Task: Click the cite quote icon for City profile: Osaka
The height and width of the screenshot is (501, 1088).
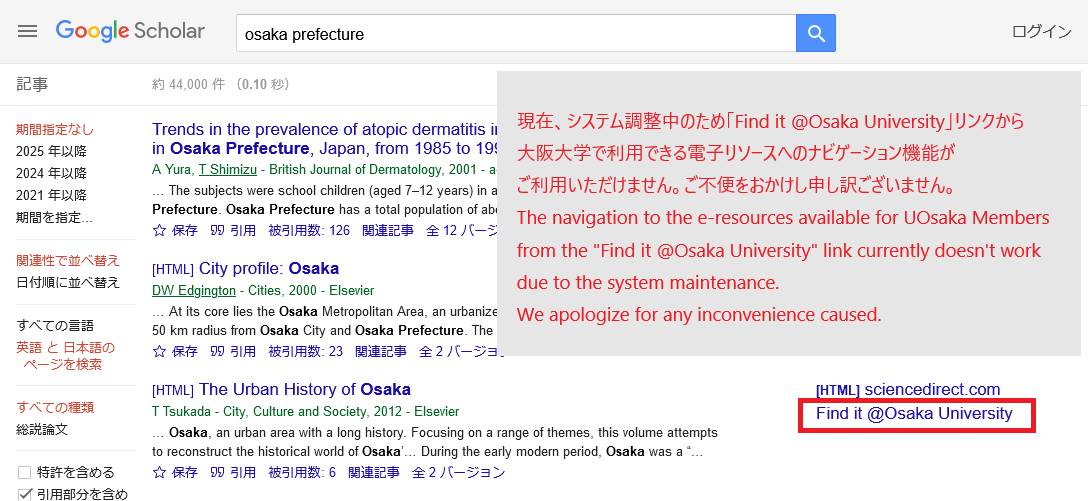Action: (216, 351)
